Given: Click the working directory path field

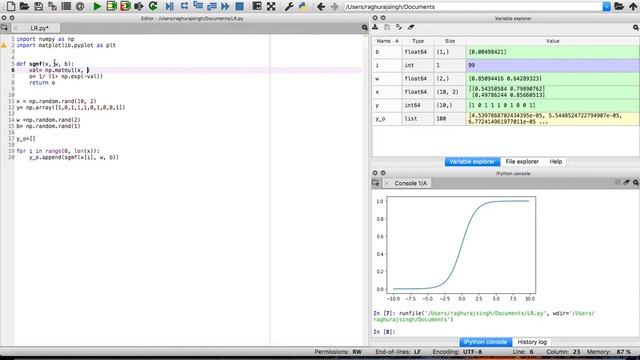Looking at the screenshot, I should [x=473, y=7].
